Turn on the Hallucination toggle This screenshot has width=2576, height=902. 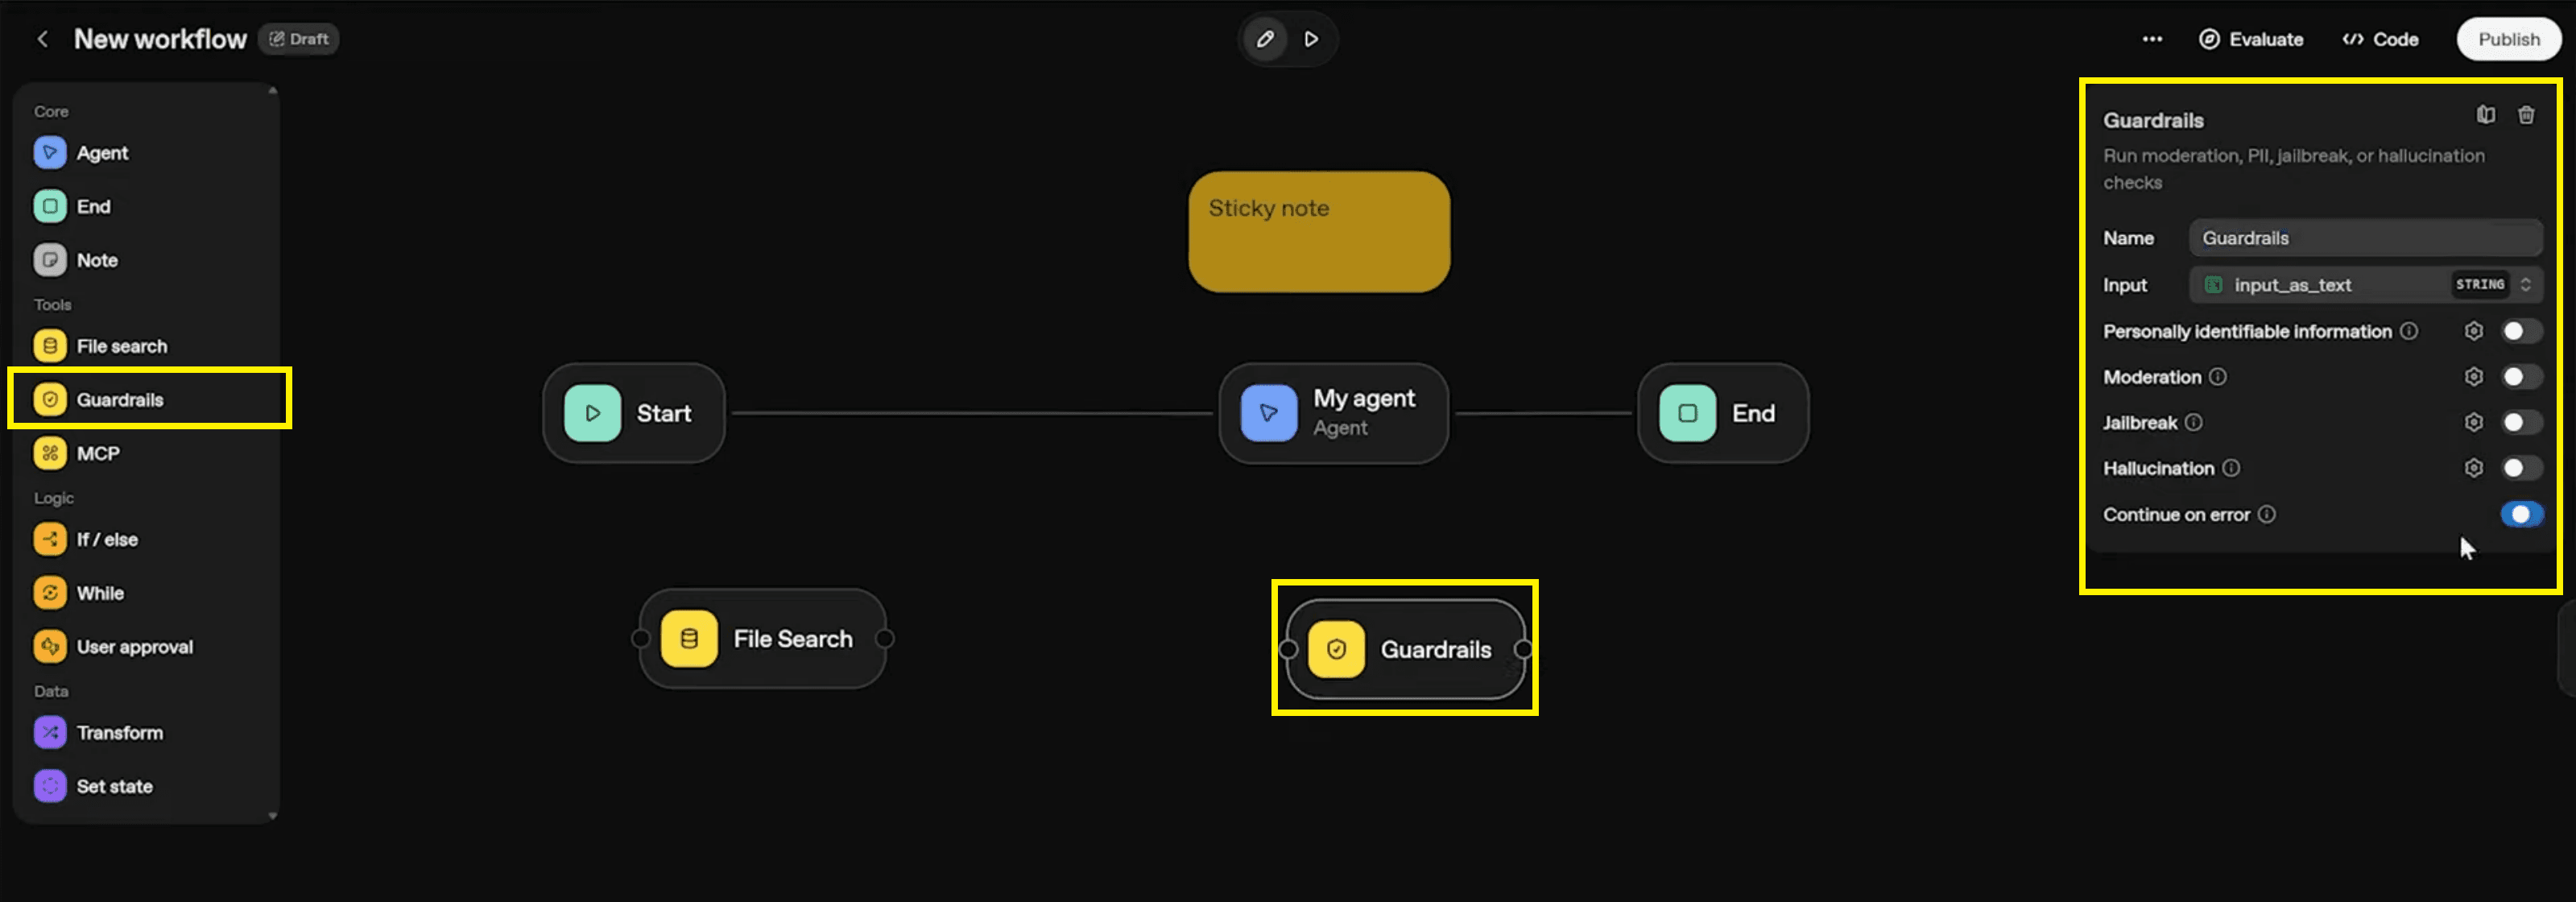(2520, 468)
